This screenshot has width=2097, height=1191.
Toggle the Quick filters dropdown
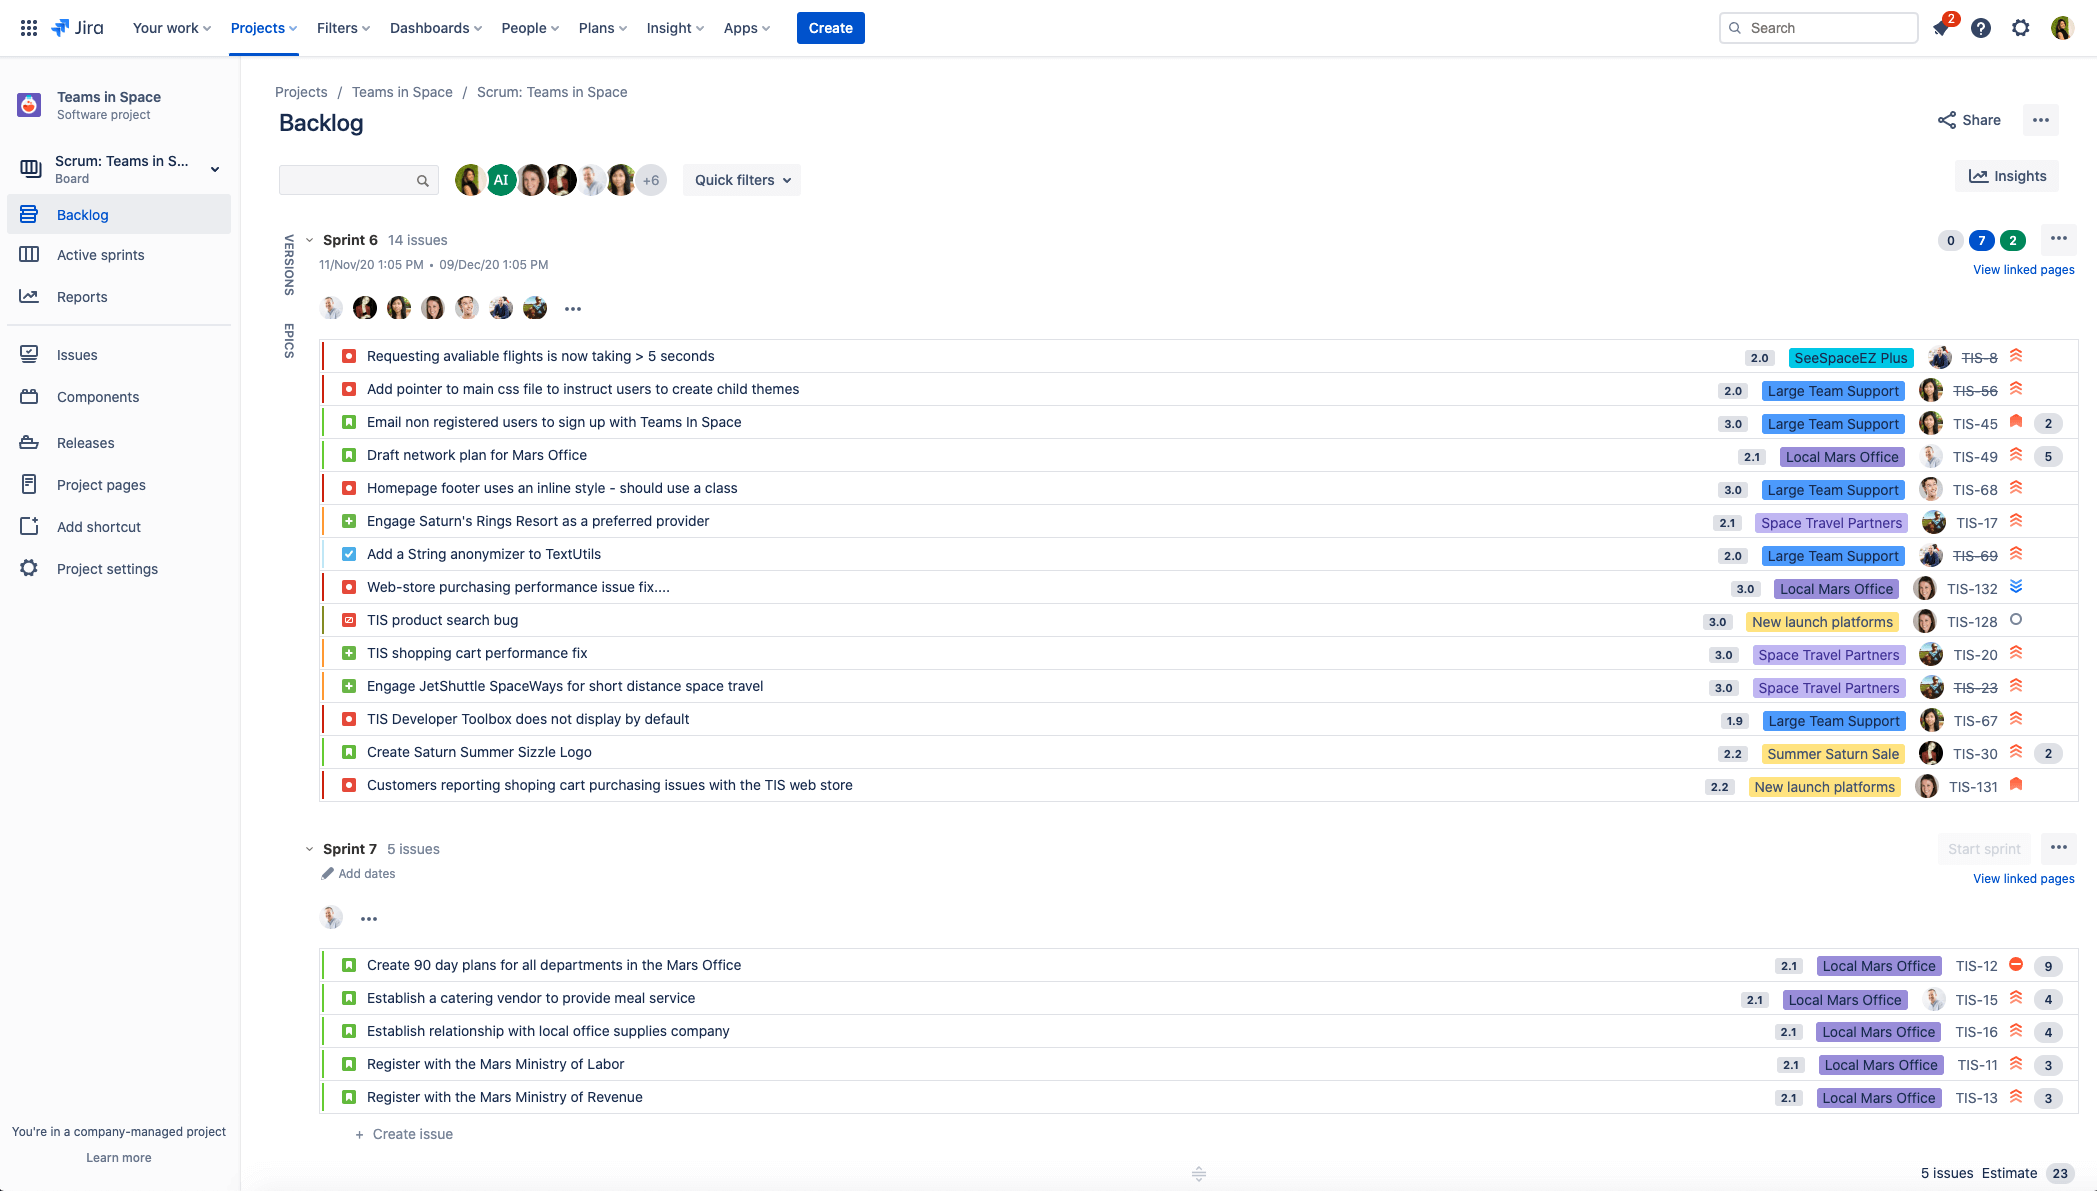pos(742,179)
